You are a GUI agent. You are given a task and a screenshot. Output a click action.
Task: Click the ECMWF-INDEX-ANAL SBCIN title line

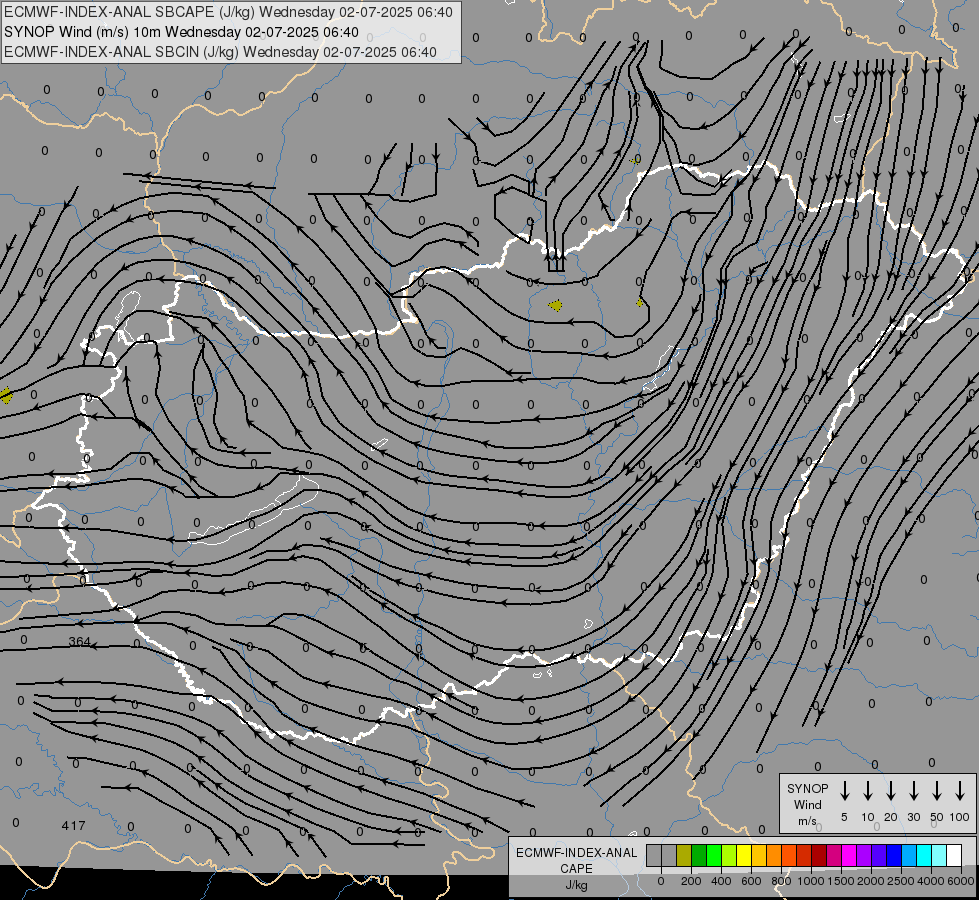pyautogui.click(x=220, y=52)
